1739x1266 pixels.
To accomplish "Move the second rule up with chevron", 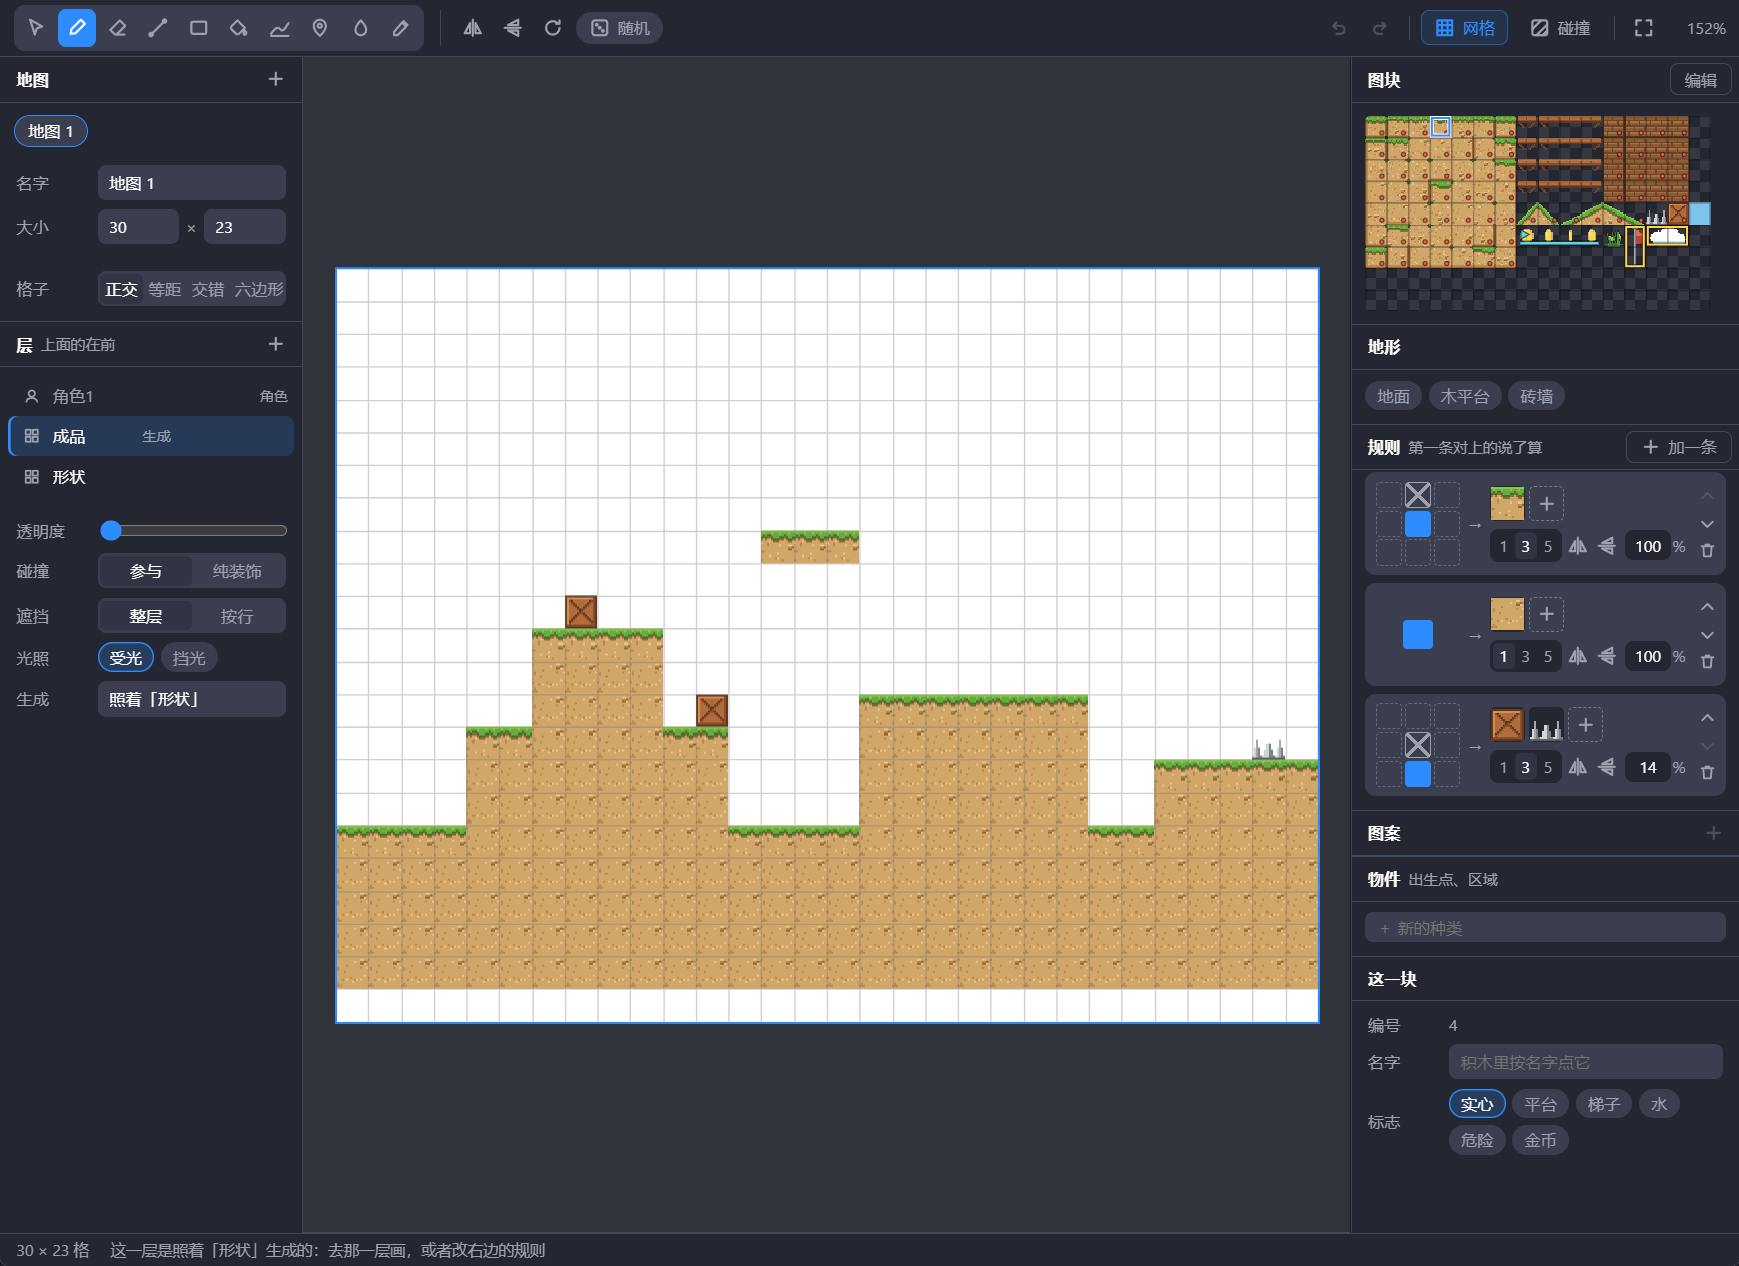I will coord(1707,607).
